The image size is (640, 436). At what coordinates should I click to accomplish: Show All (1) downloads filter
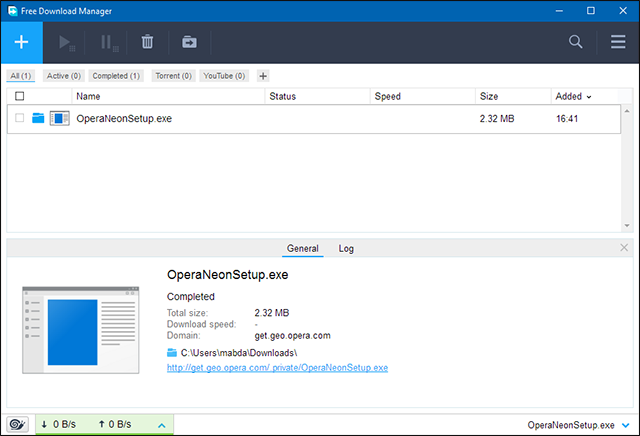click(21, 76)
